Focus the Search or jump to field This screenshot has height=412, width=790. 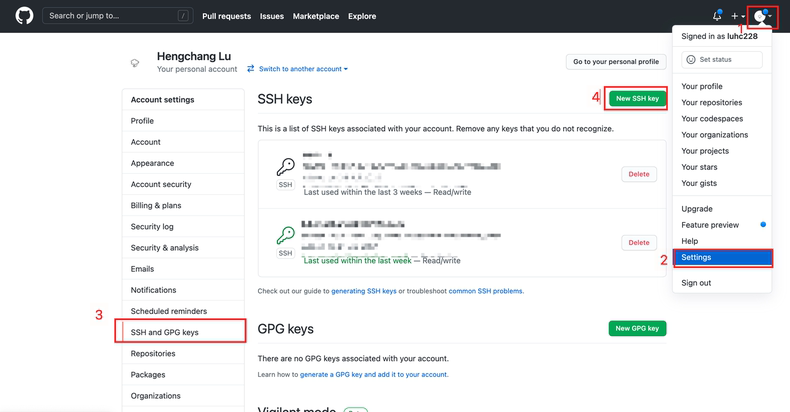118,16
